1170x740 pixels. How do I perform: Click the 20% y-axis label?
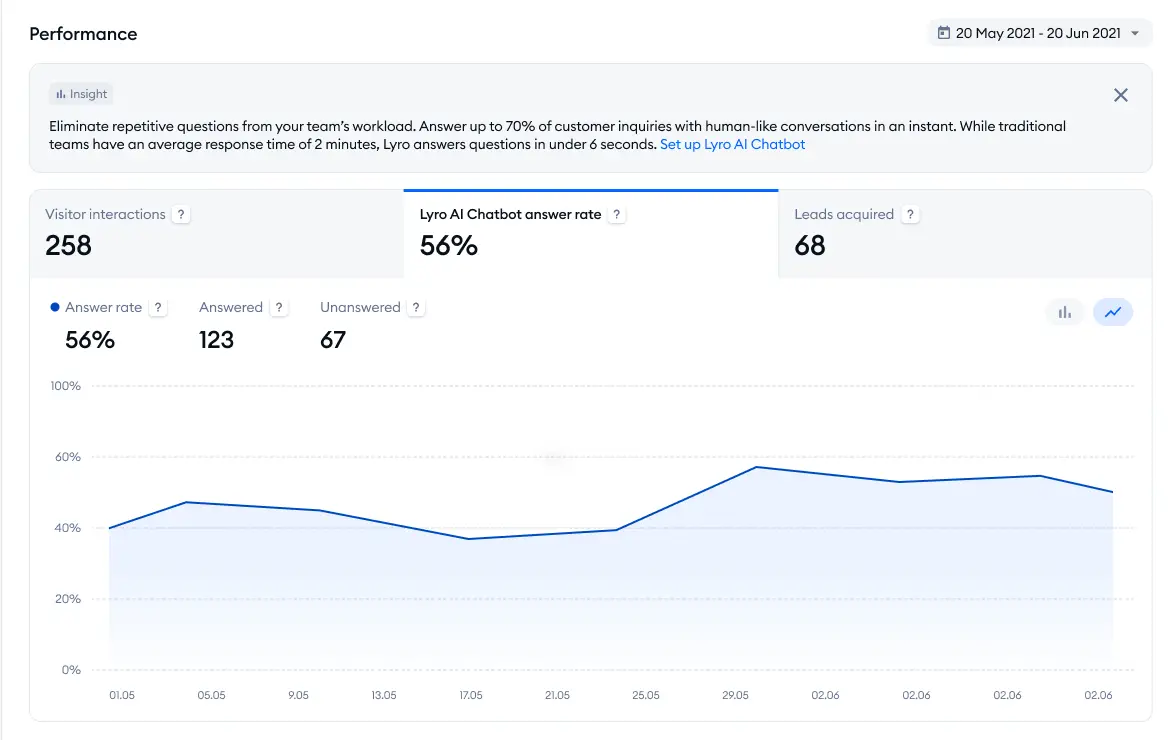point(67,598)
